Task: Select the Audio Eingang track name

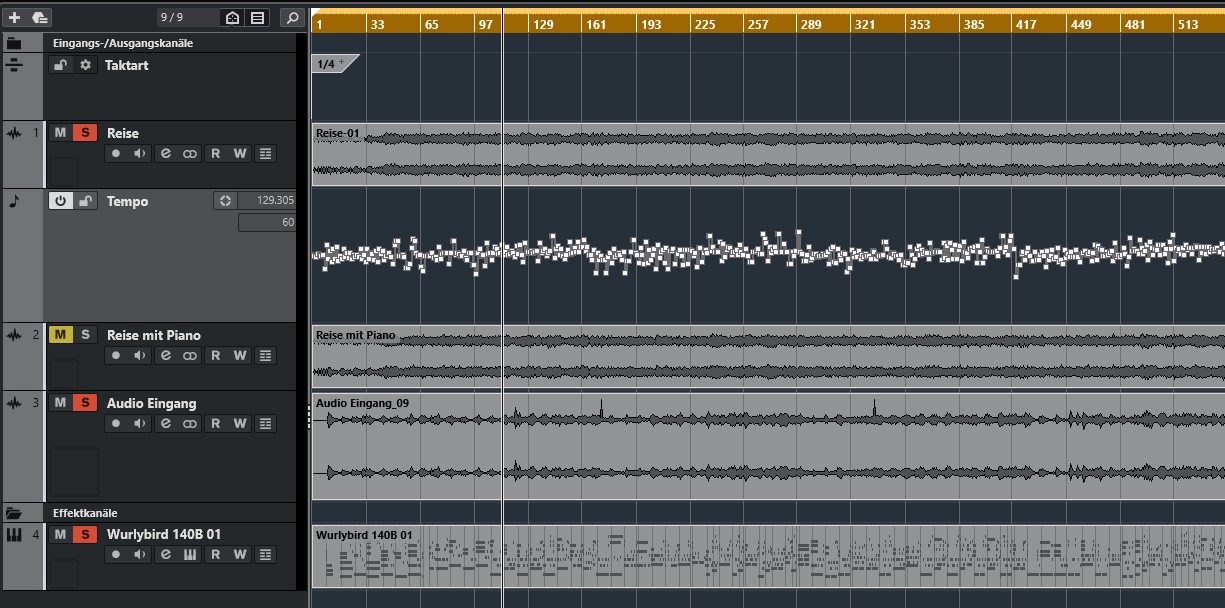Action: [152, 403]
